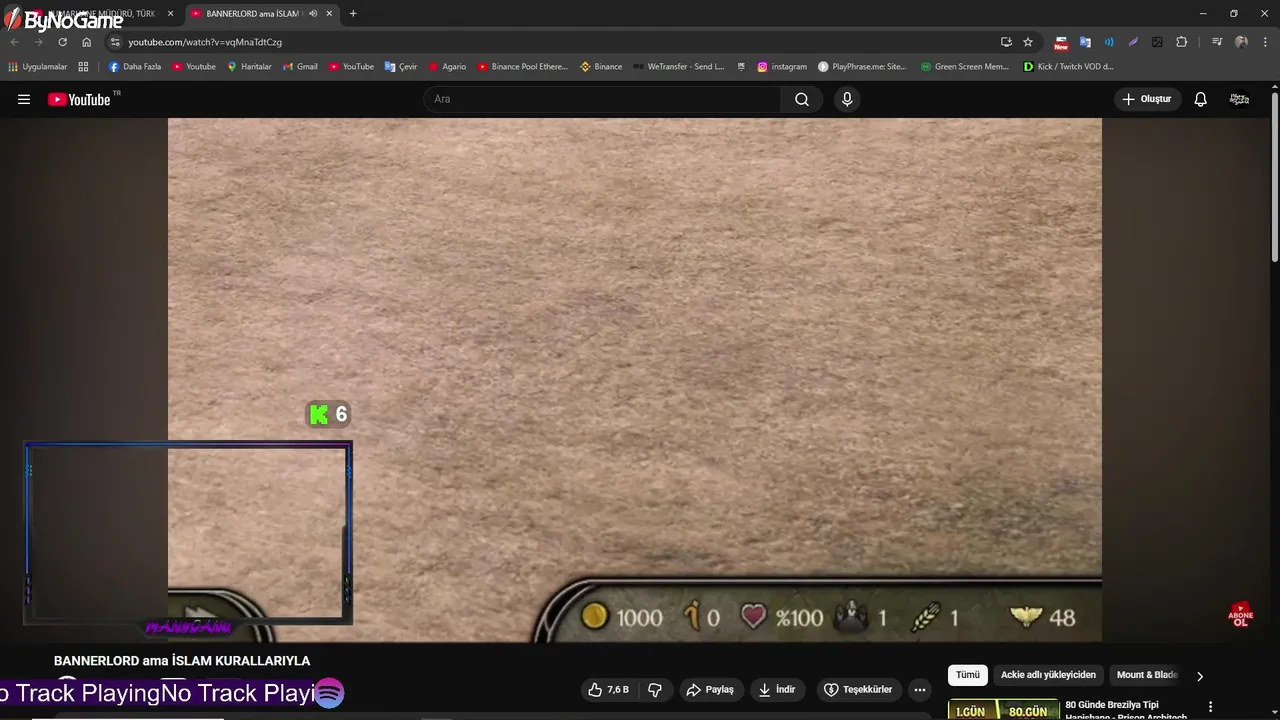Viewport: 1280px width, 720px height.
Task: Click the Kick K viewer badge
Action: click(328, 414)
